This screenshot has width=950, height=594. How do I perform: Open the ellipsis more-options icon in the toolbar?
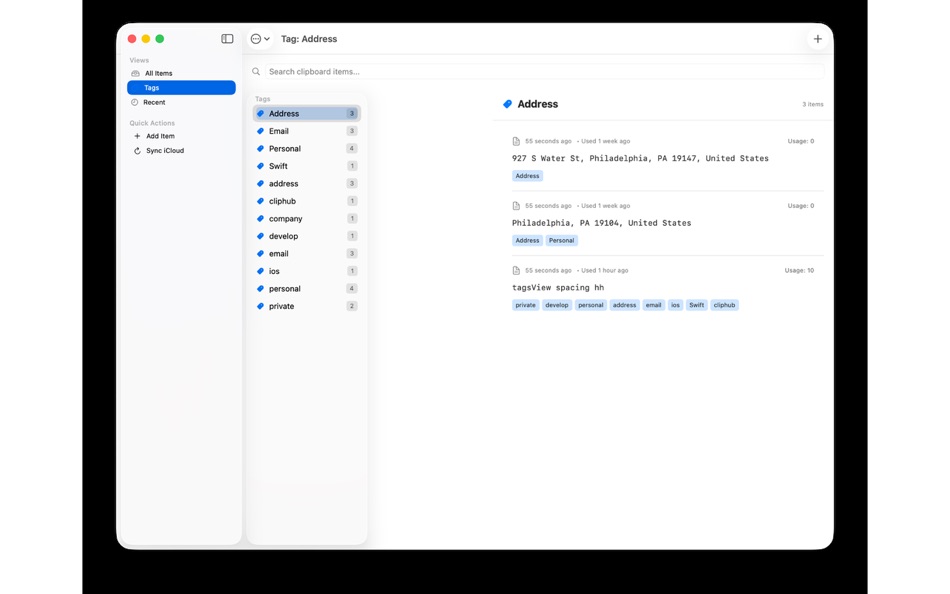click(256, 38)
